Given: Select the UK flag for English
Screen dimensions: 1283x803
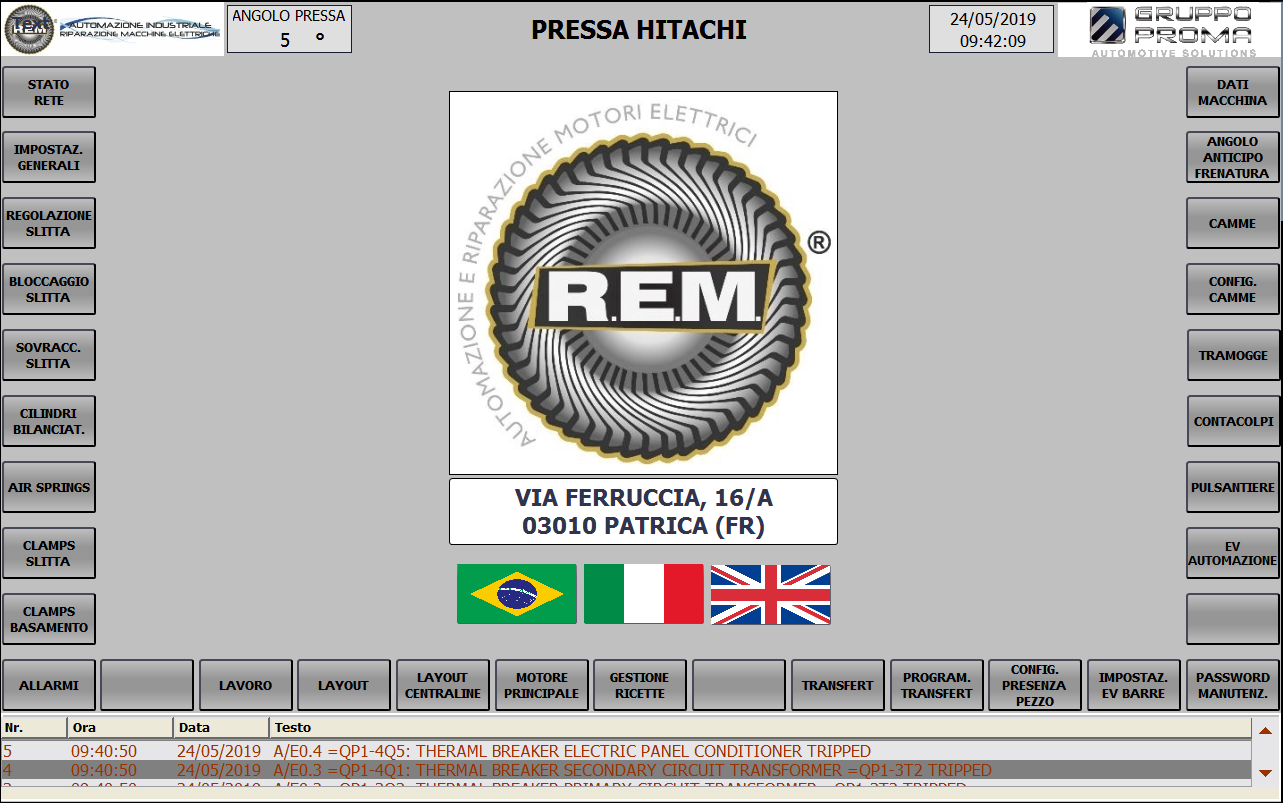Looking at the screenshot, I should click(770, 594).
